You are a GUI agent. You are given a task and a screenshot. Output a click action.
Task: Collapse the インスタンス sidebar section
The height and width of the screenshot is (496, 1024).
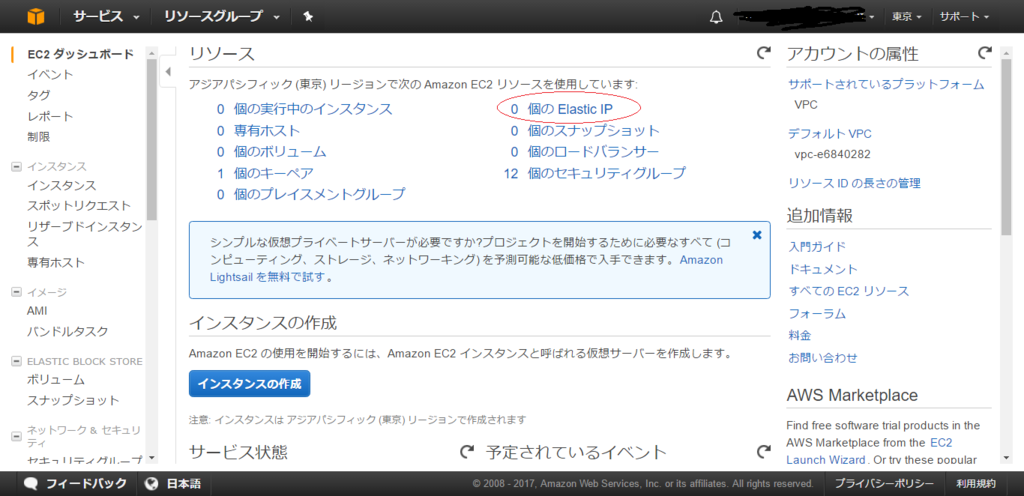(x=16, y=166)
